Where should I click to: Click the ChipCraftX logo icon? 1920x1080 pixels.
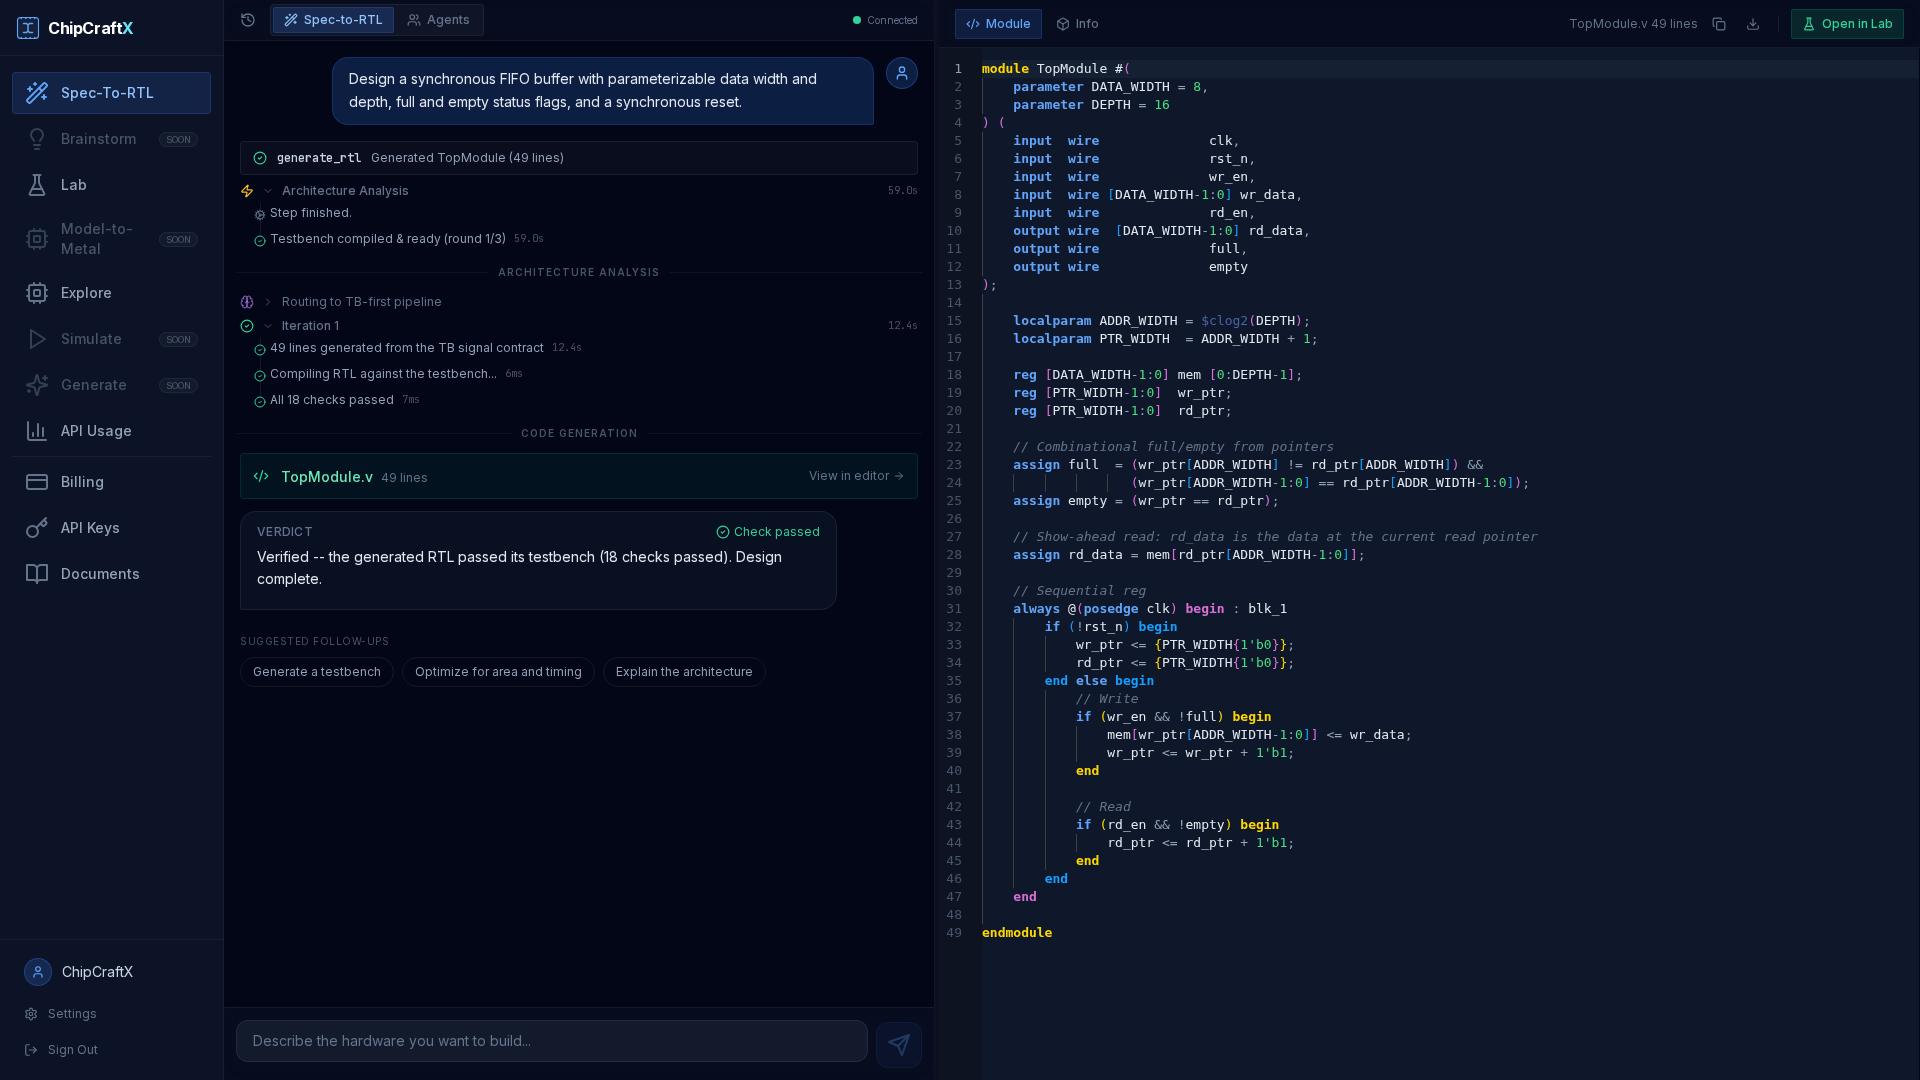28,28
